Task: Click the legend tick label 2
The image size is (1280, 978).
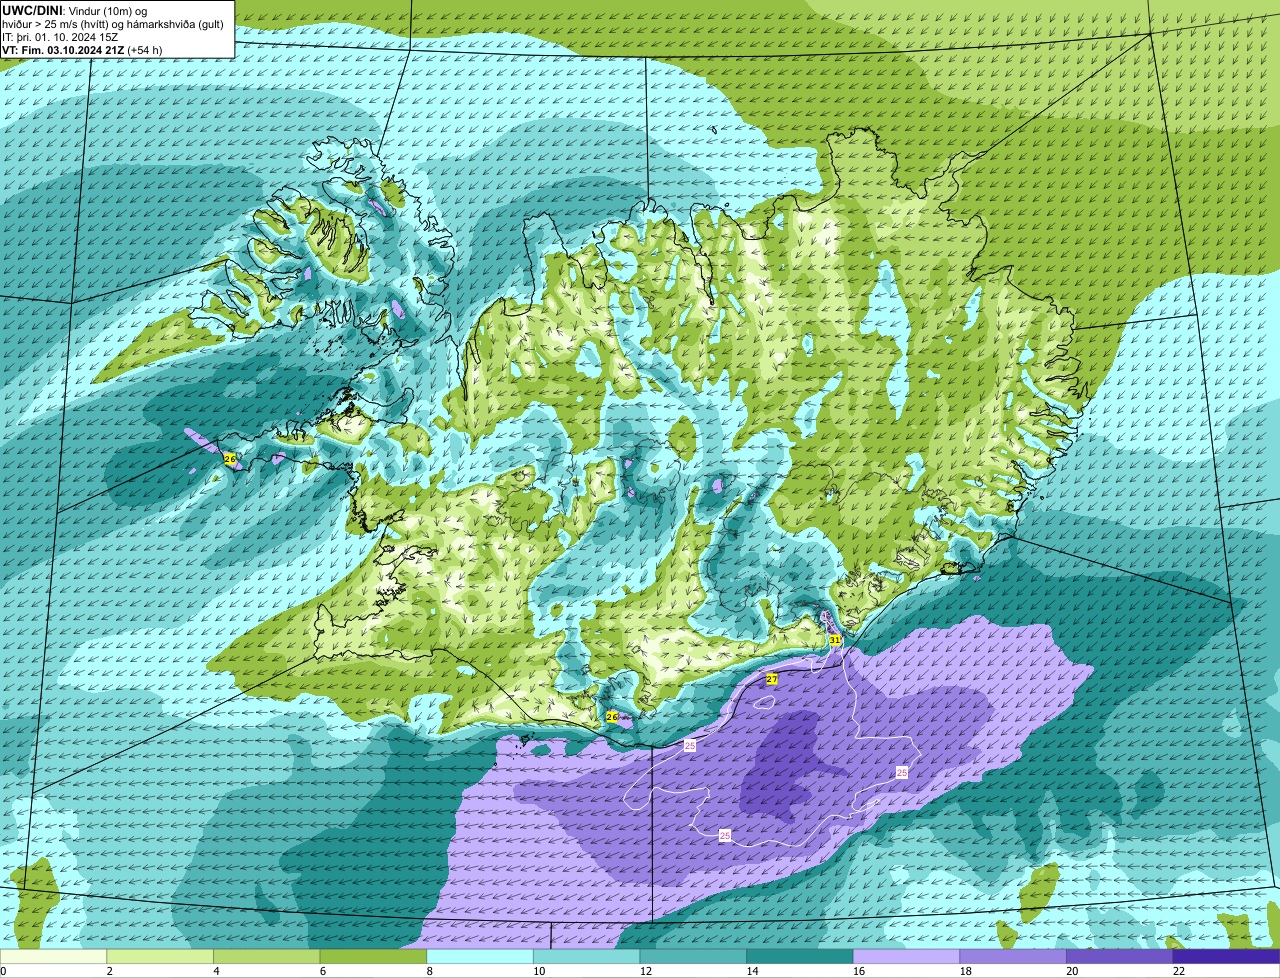Action: [x=109, y=971]
